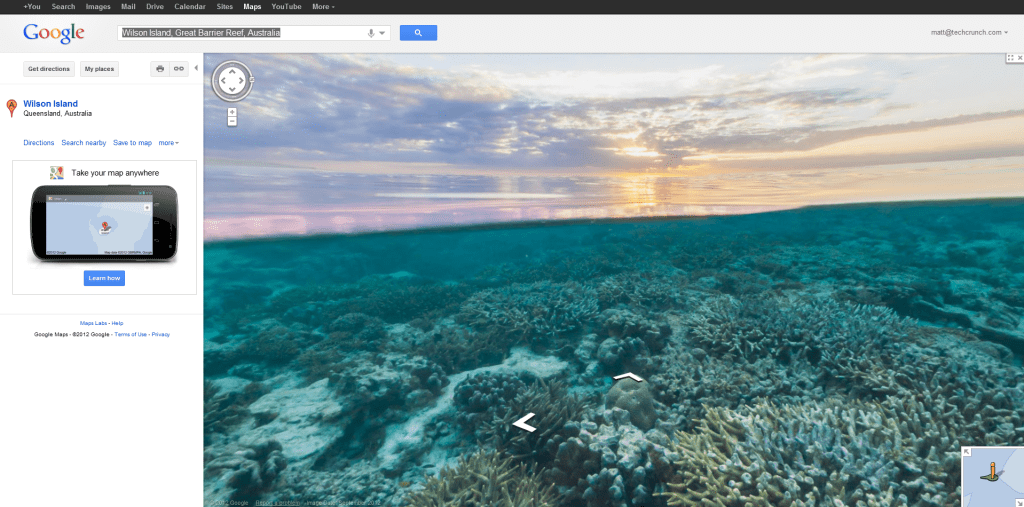Zoom out with the minus button
The image size is (1024, 507).
[x=232, y=122]
